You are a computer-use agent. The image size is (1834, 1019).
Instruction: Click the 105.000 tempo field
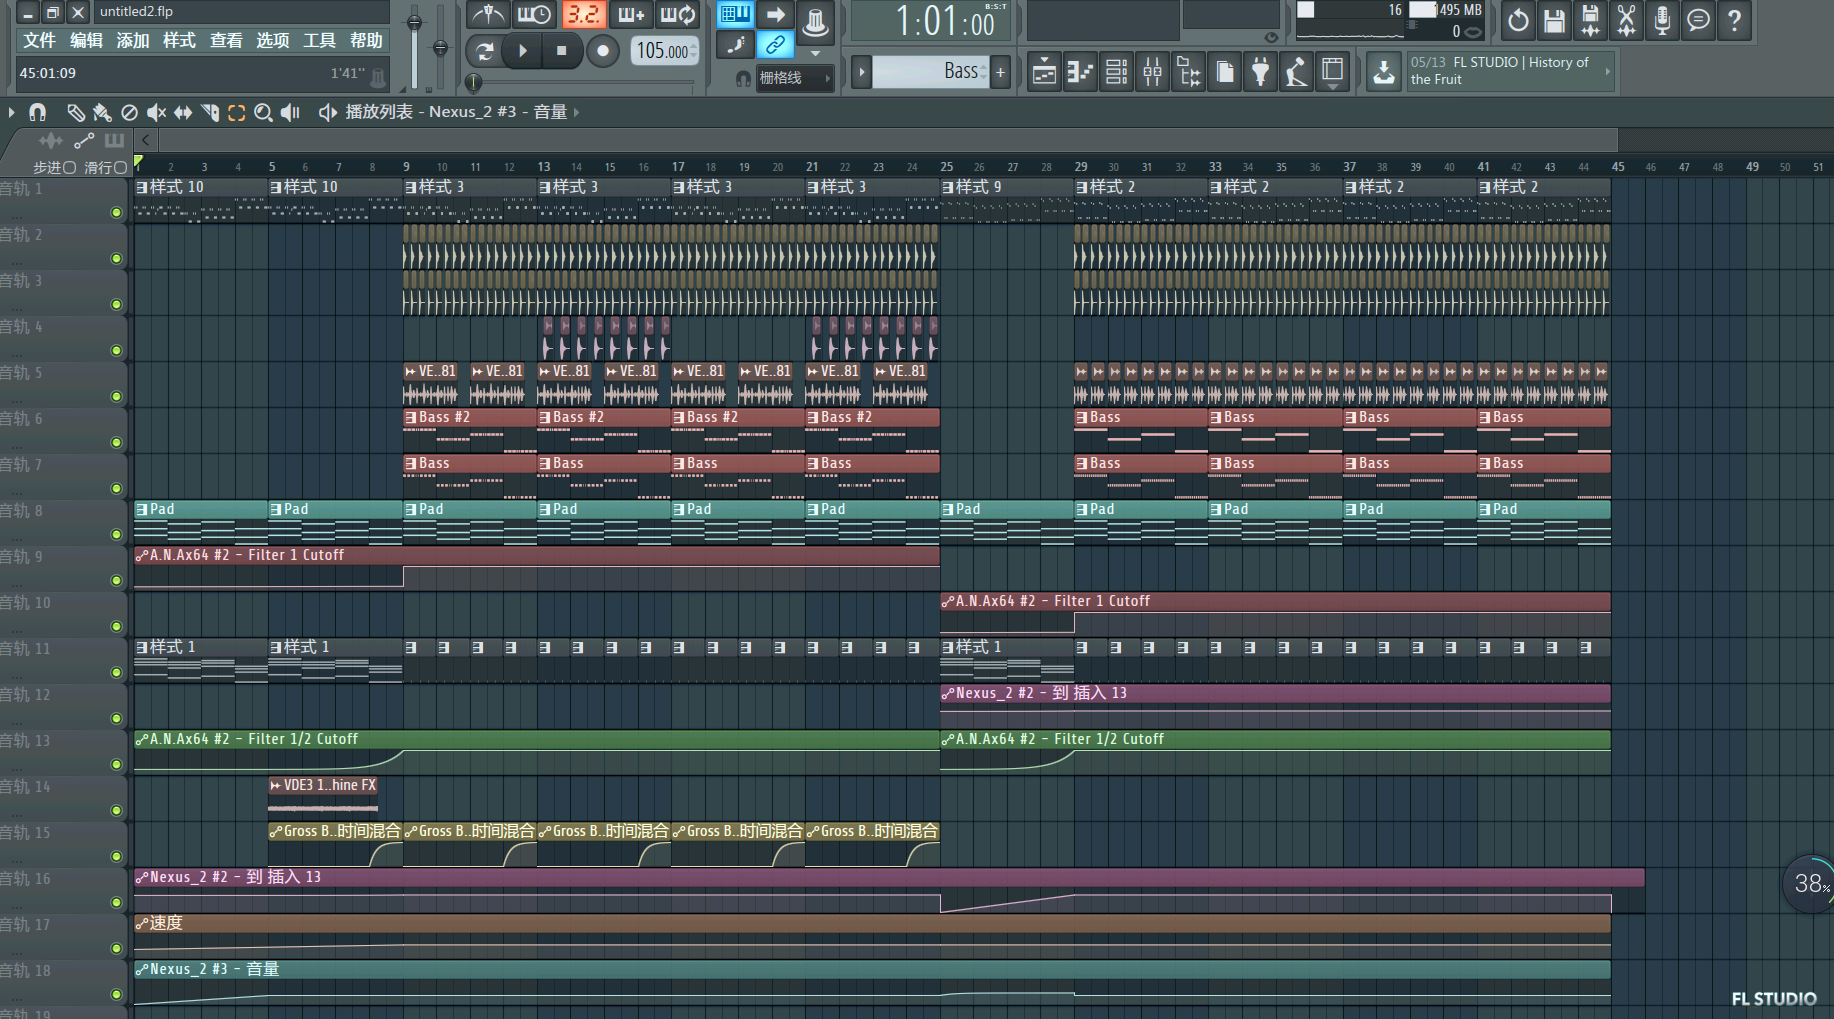click(x=664, y=51)
